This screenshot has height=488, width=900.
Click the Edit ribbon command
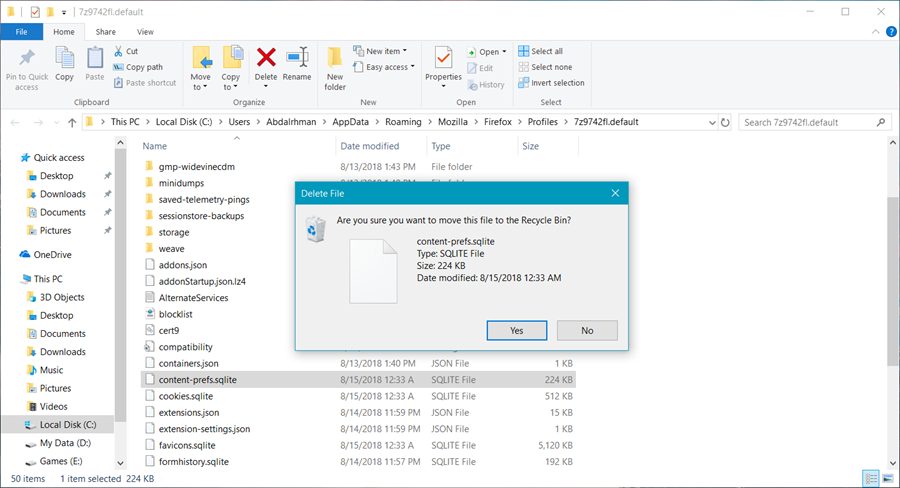click(x=480, y=68)
